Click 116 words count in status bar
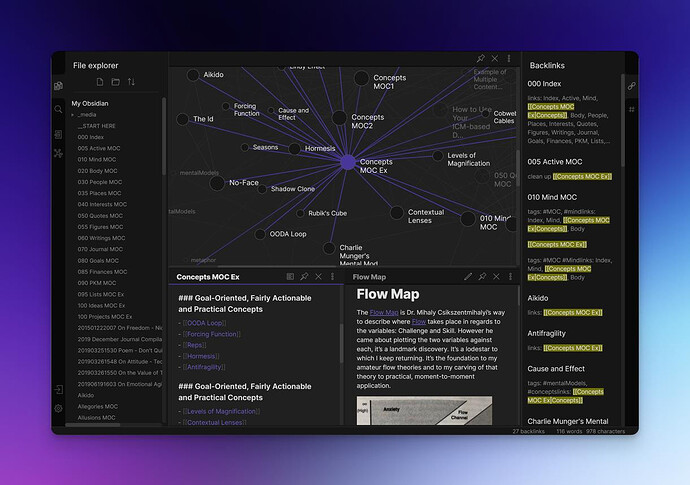Image resolution: width=690 pixels, height=485 pixels. pyautogui.click(x=569, y=431)
